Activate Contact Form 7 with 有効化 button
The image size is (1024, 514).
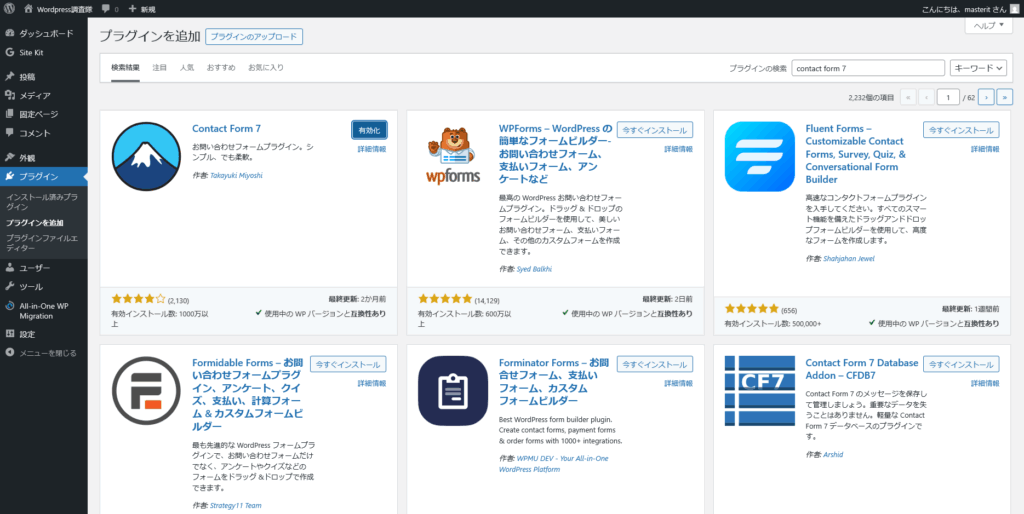click(369, 130)
